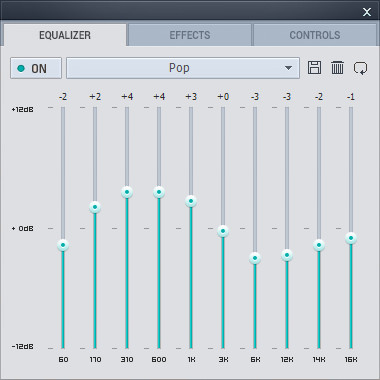Click the 1K frequency label
Viewport: 380px width, 380px height.
(191, 360)
